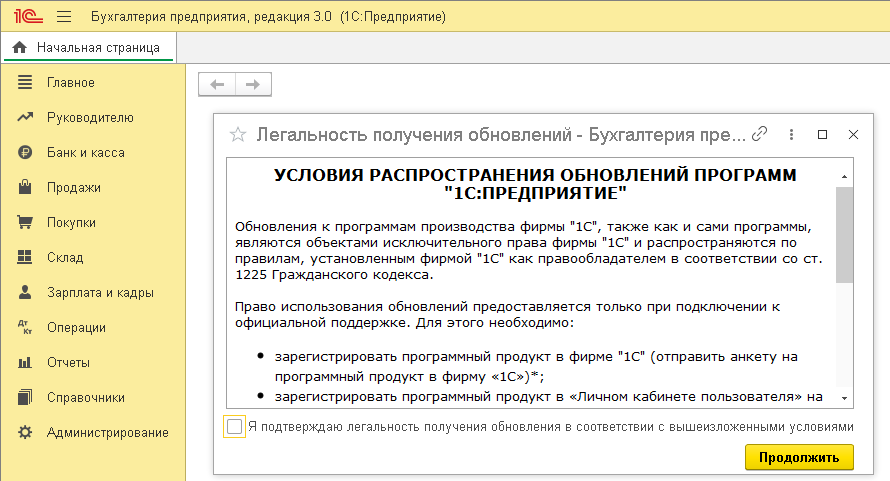Click the license text scrollbar thumb

pyautogui.click(x=845, y=235)
